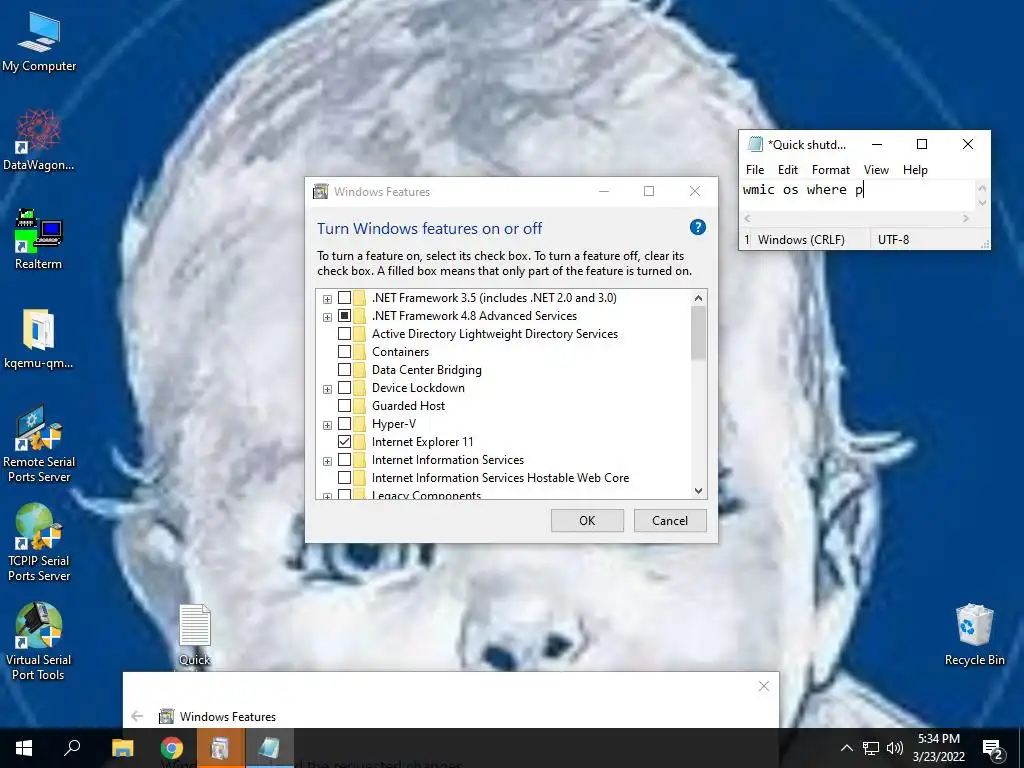
Task: Open network status tray icon
Action: [x=871, y=748]
